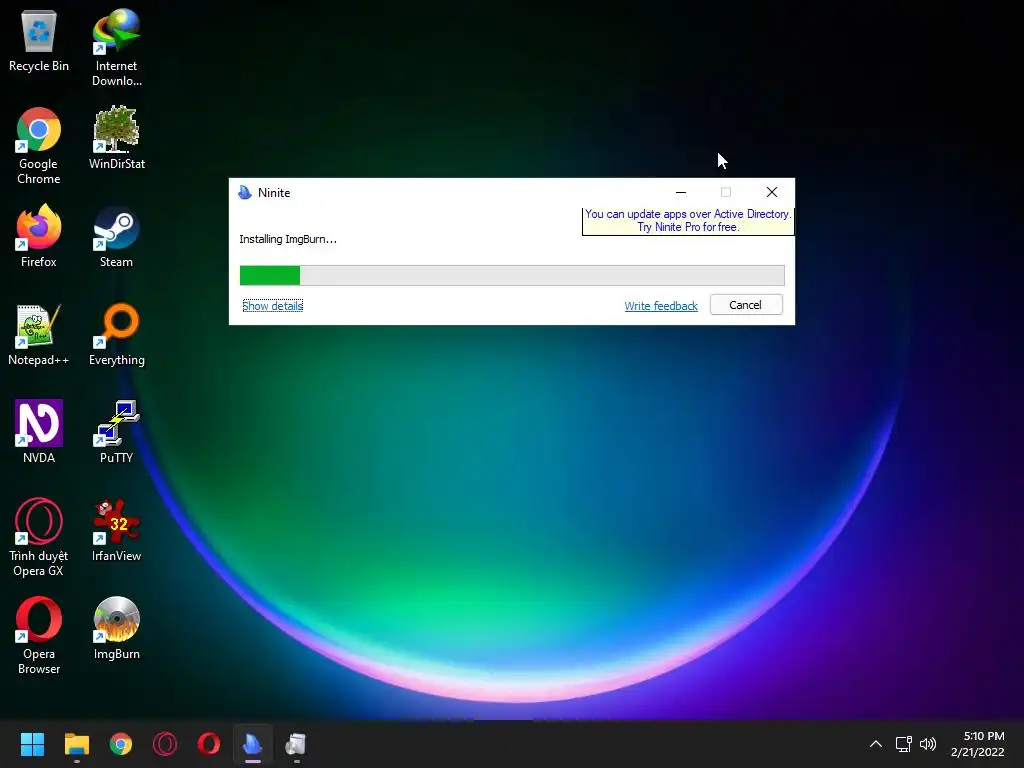Select the Notepad++ desktop shortcut

click(39, 334)
